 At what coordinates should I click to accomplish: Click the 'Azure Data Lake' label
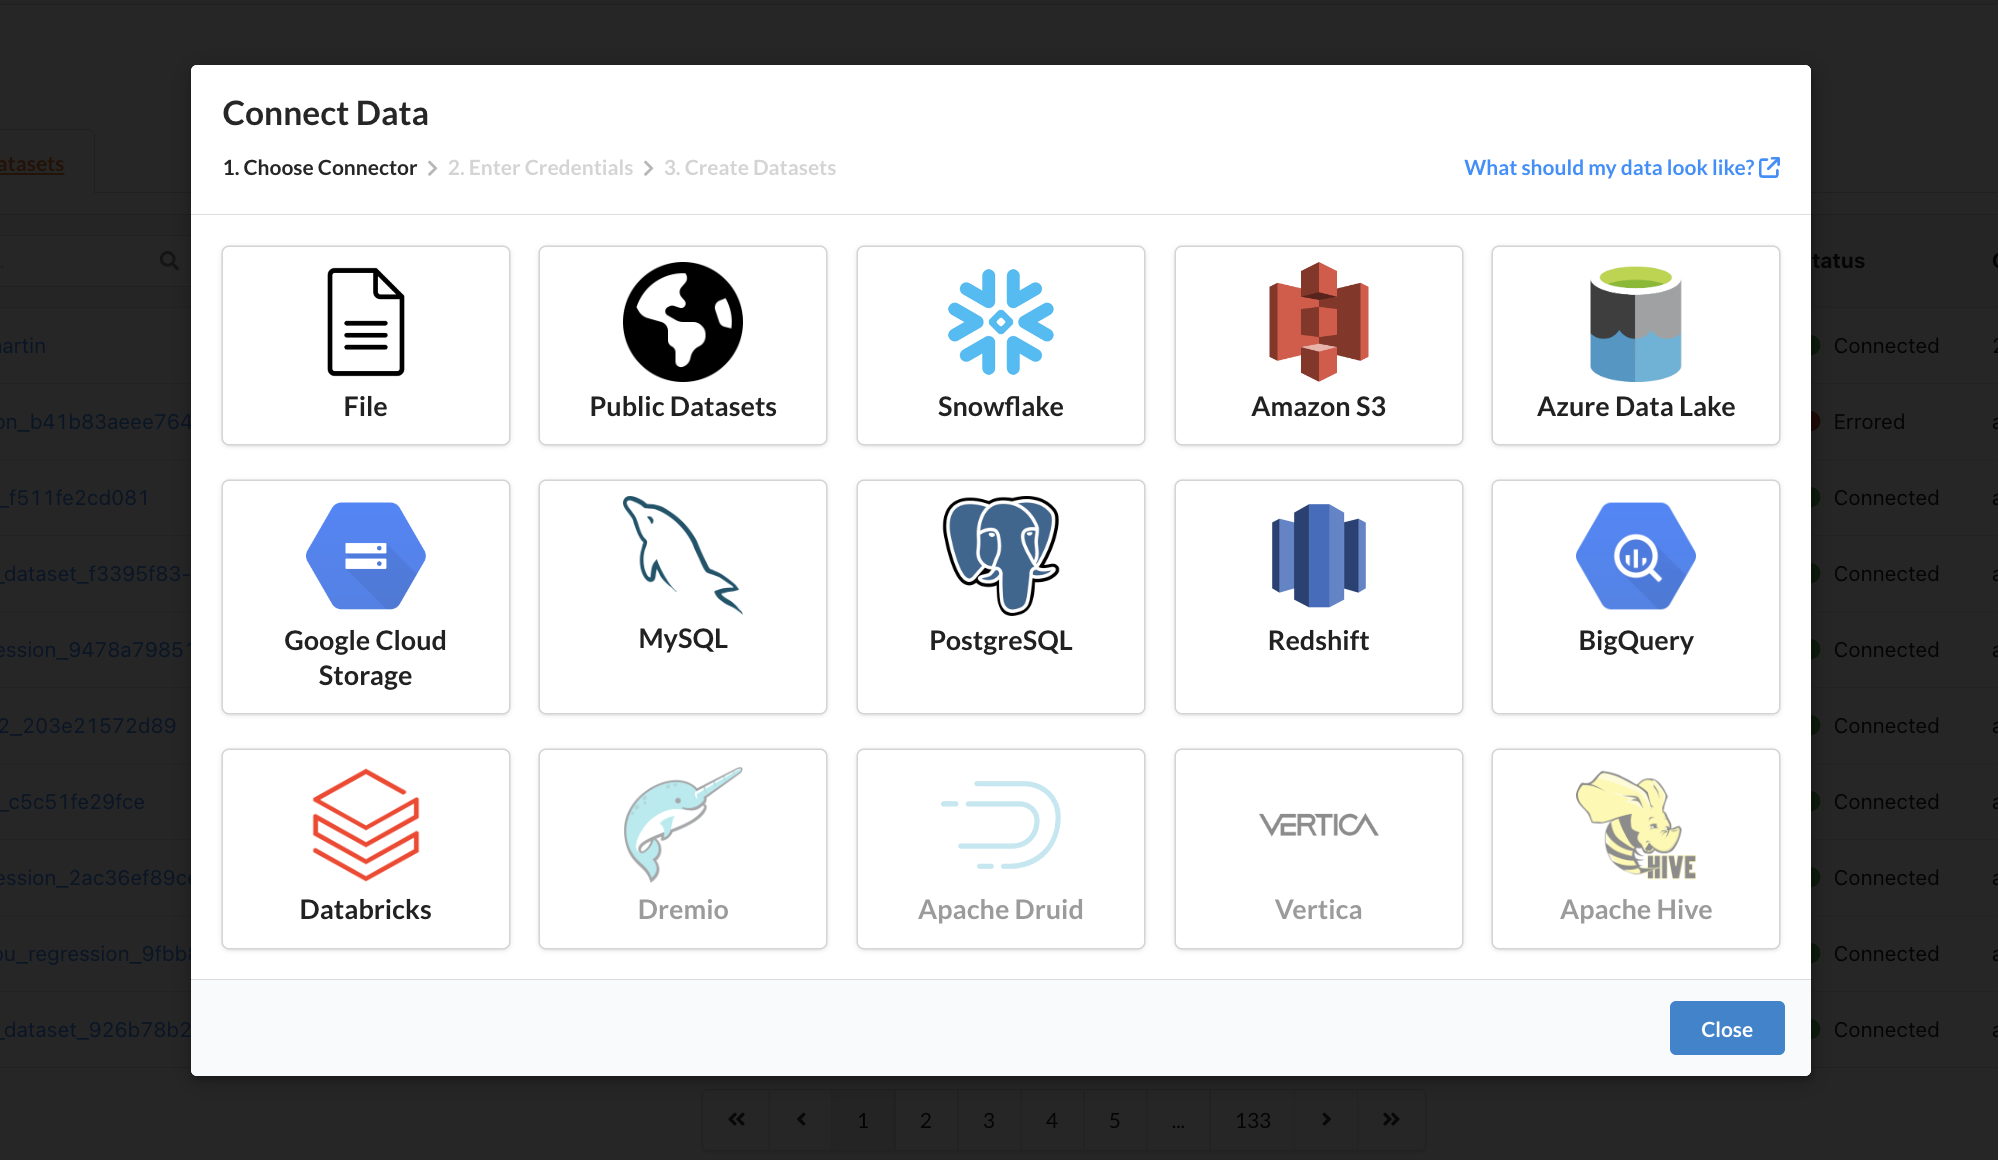tap(1636, 406)
